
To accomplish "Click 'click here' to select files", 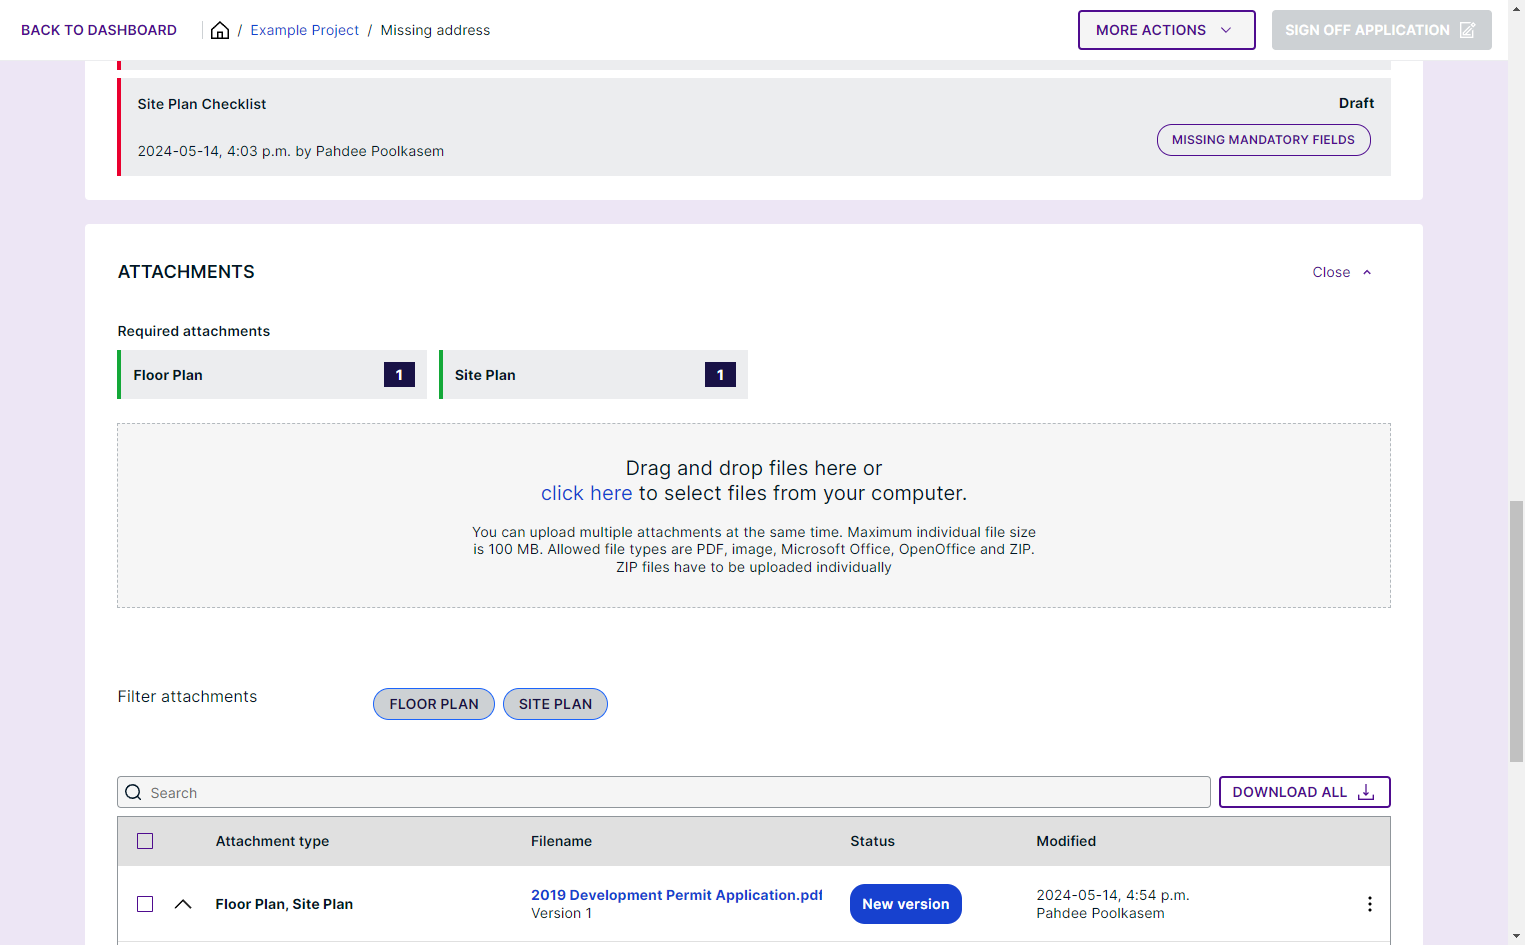I will (x=586, y=493).
